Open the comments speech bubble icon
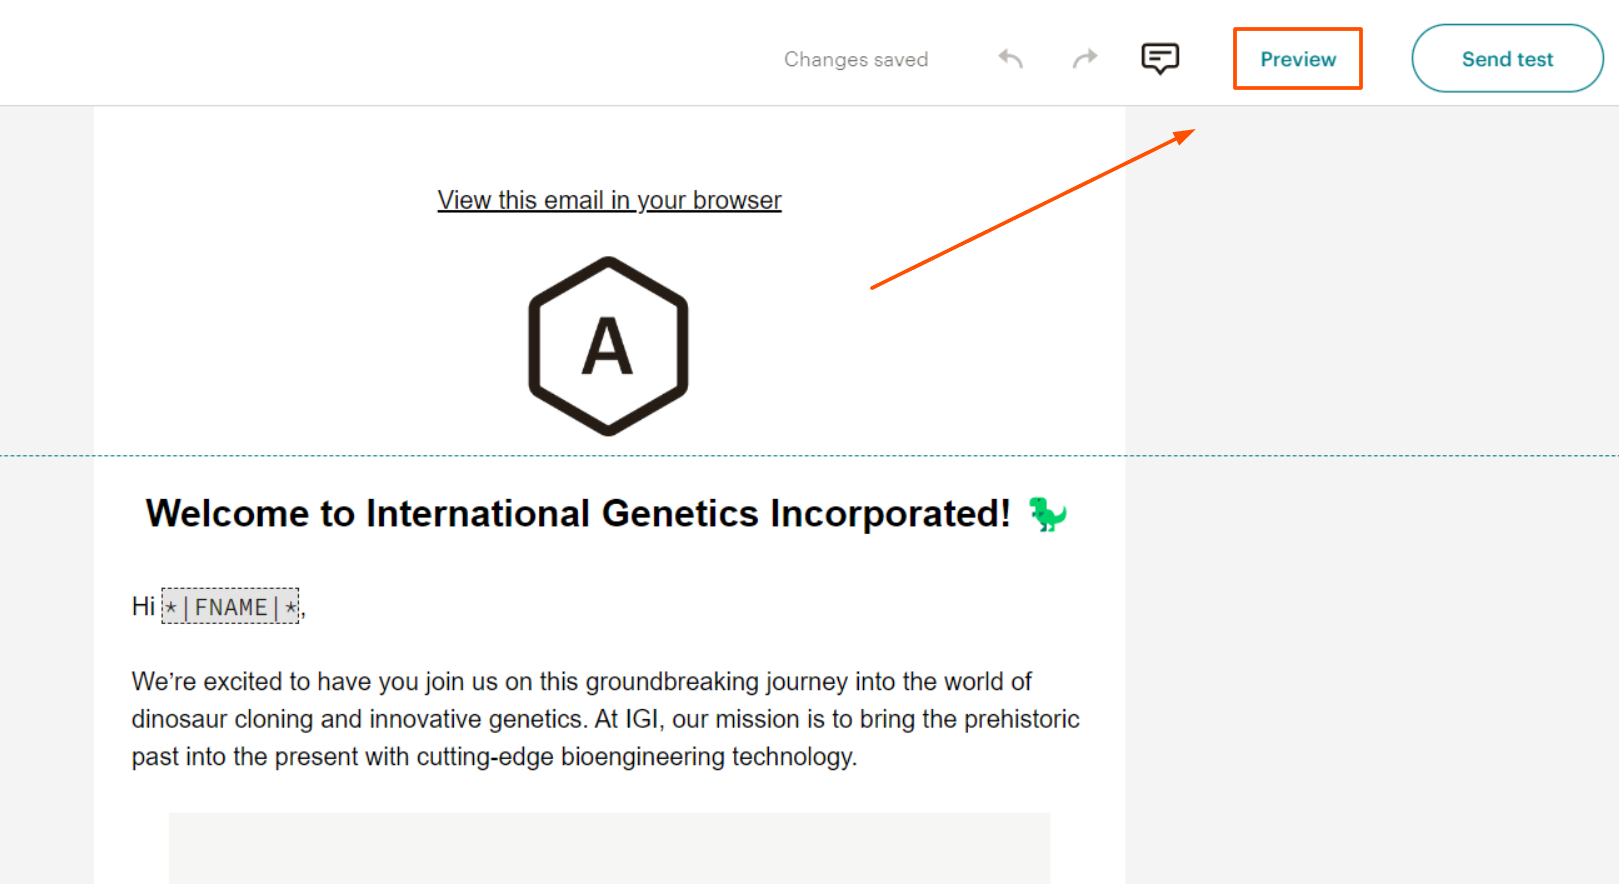This screenshot has height=884, width=1619. (x=1160, y=59)
